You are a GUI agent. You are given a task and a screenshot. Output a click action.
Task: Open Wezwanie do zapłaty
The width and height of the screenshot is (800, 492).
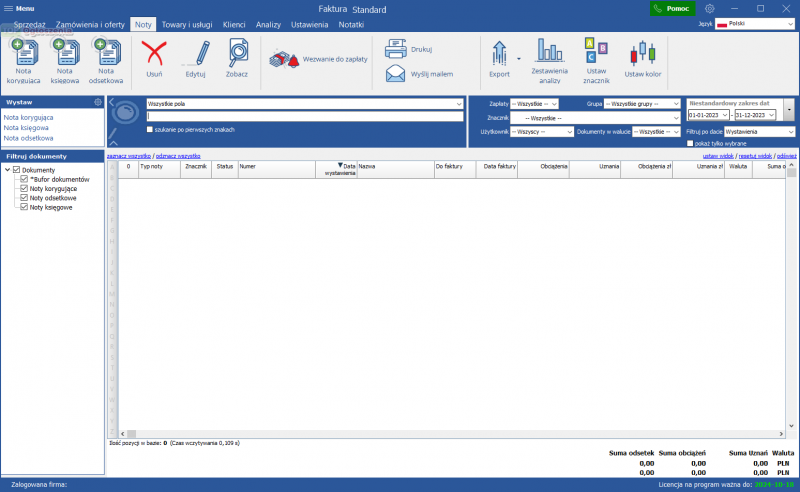click(x=318, y=59)
